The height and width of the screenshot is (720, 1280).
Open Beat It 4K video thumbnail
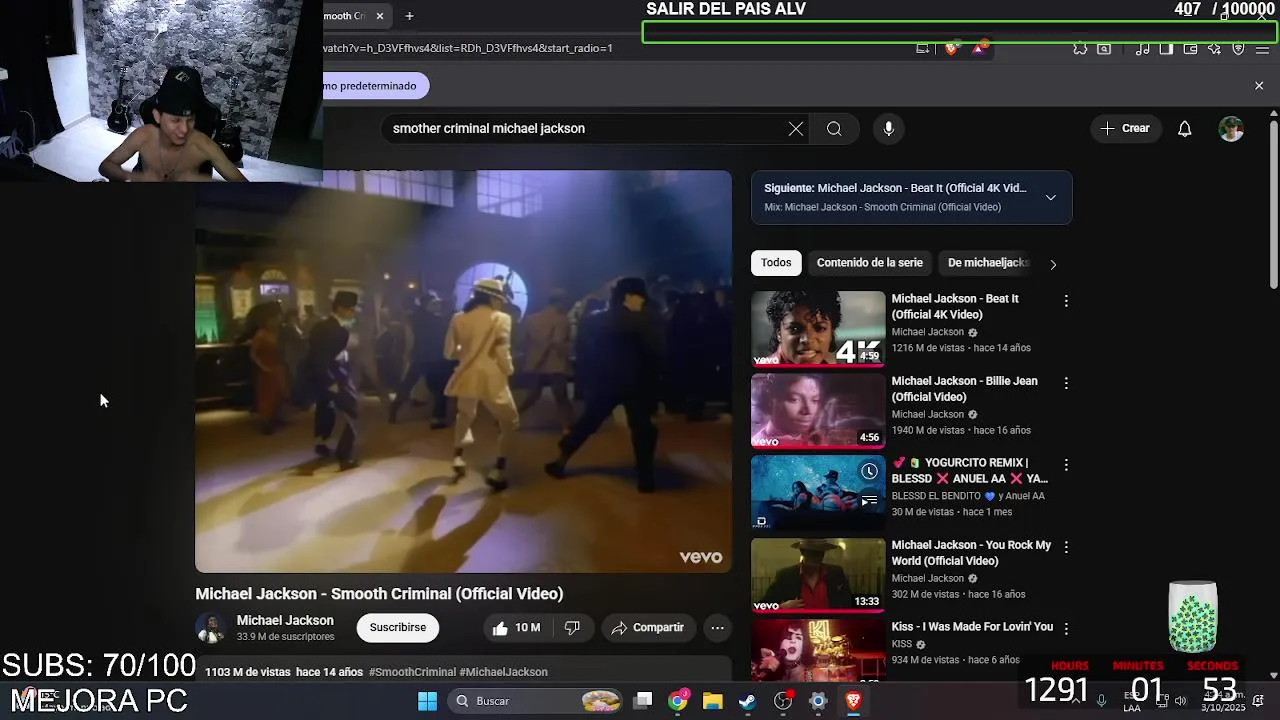tap(818, 329)
